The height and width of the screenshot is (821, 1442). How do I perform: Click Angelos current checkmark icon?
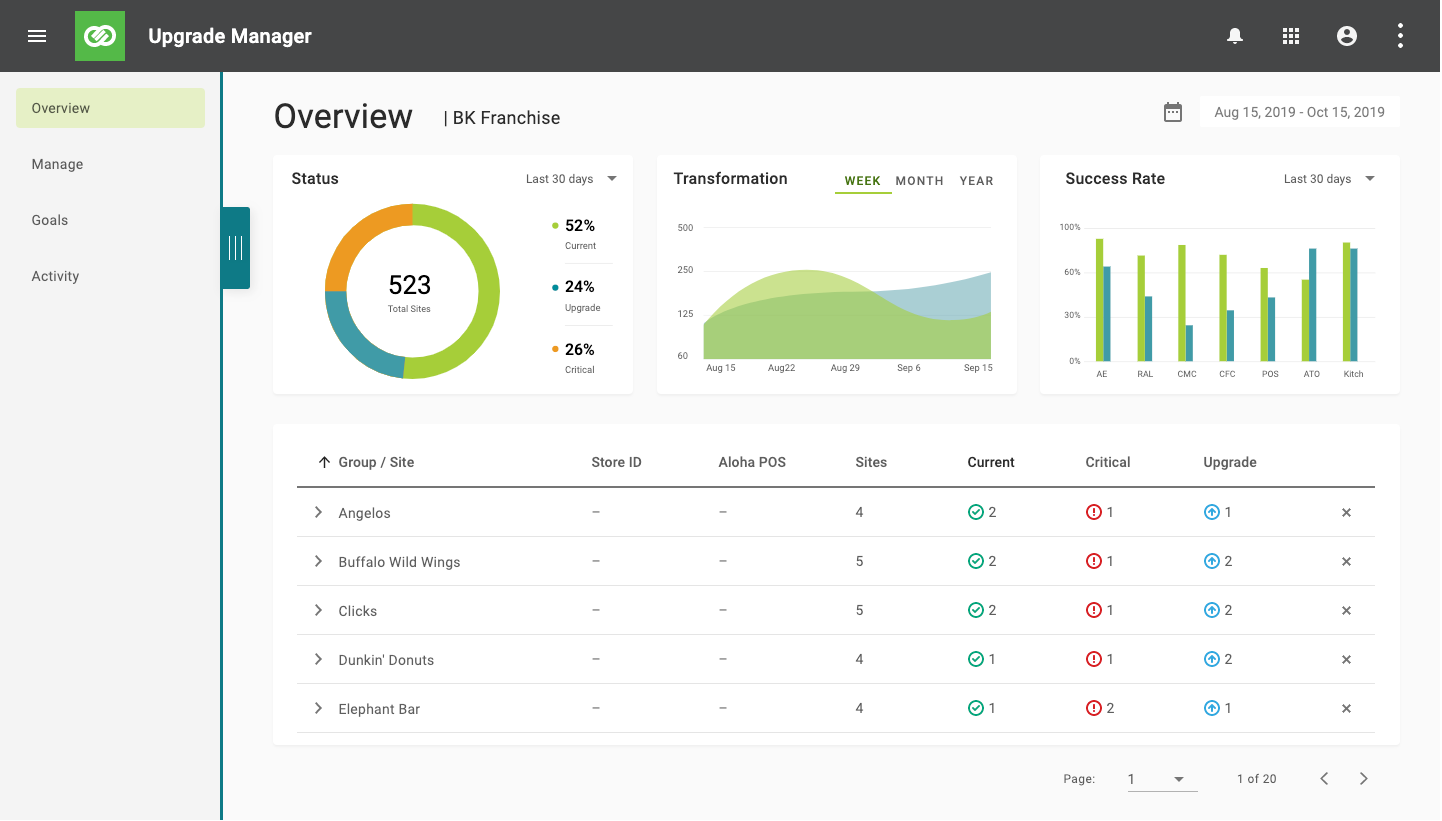(x=976, y=512)
